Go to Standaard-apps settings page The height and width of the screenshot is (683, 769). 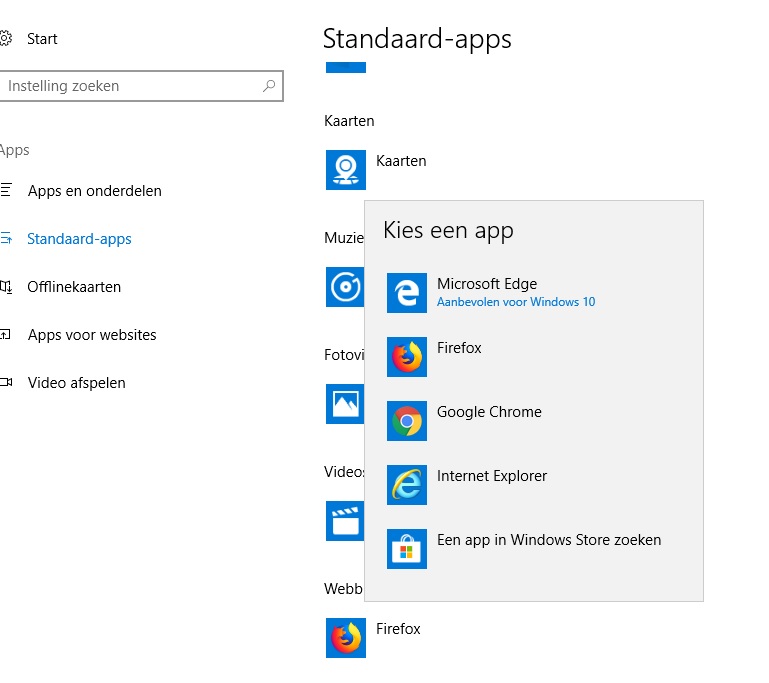(x=79, y=239)
